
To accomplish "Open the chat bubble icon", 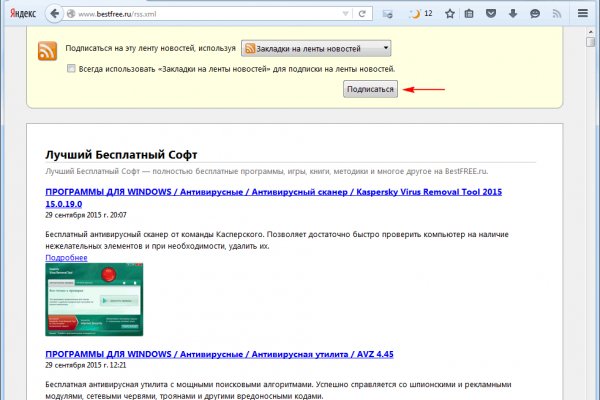I will point(535,14).
